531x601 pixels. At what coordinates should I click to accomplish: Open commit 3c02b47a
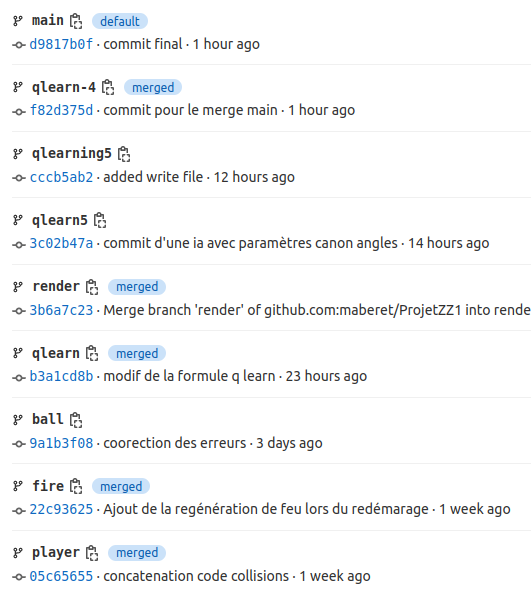coord(61,243)
